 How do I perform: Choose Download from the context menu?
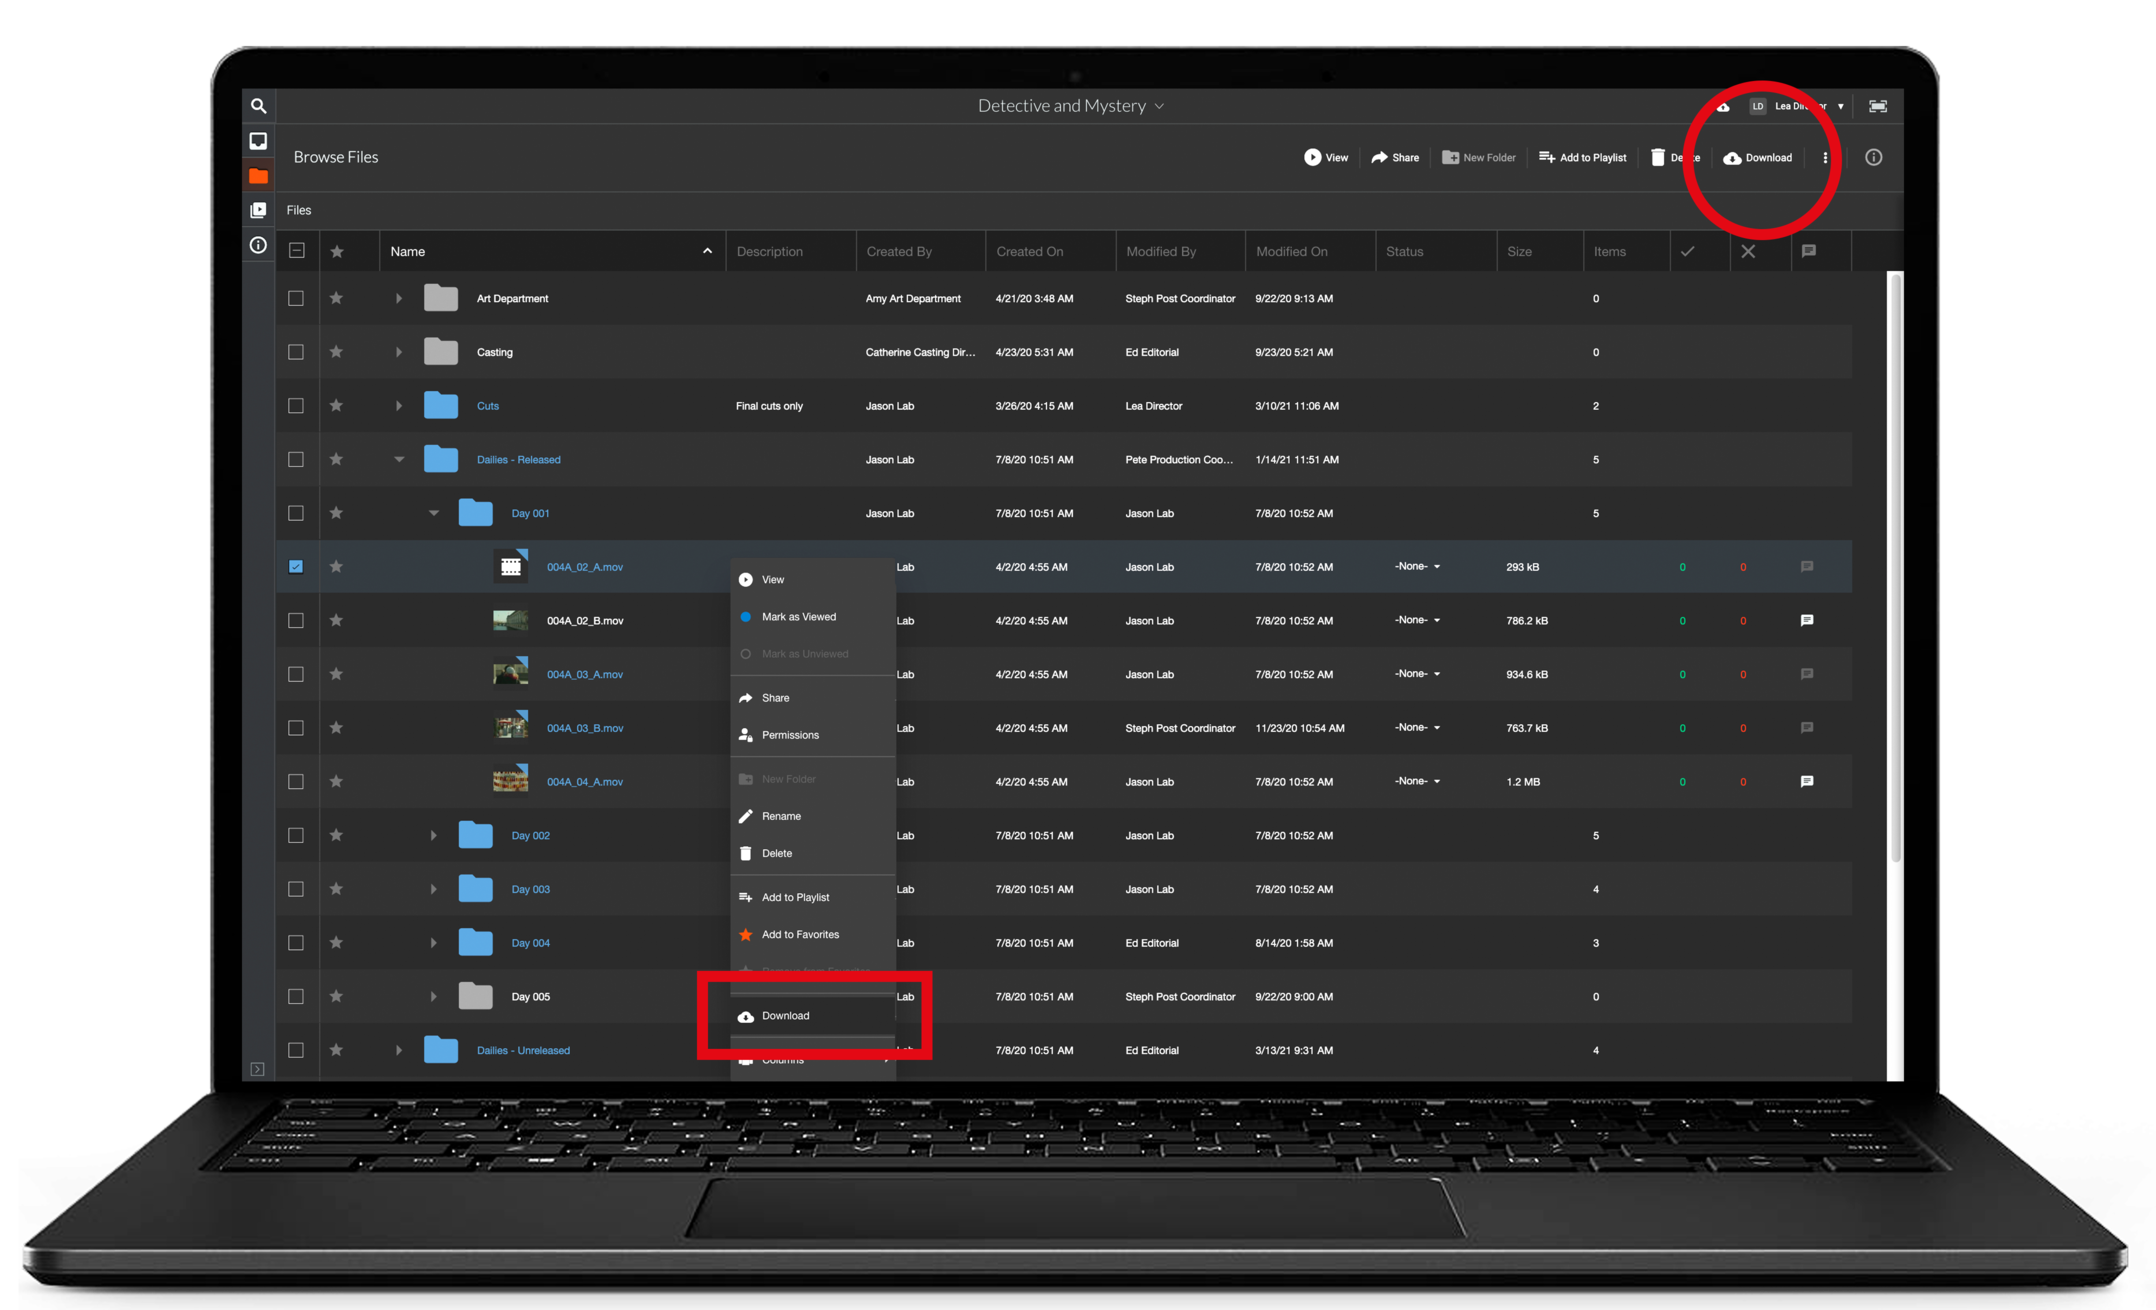point(785,1016)
